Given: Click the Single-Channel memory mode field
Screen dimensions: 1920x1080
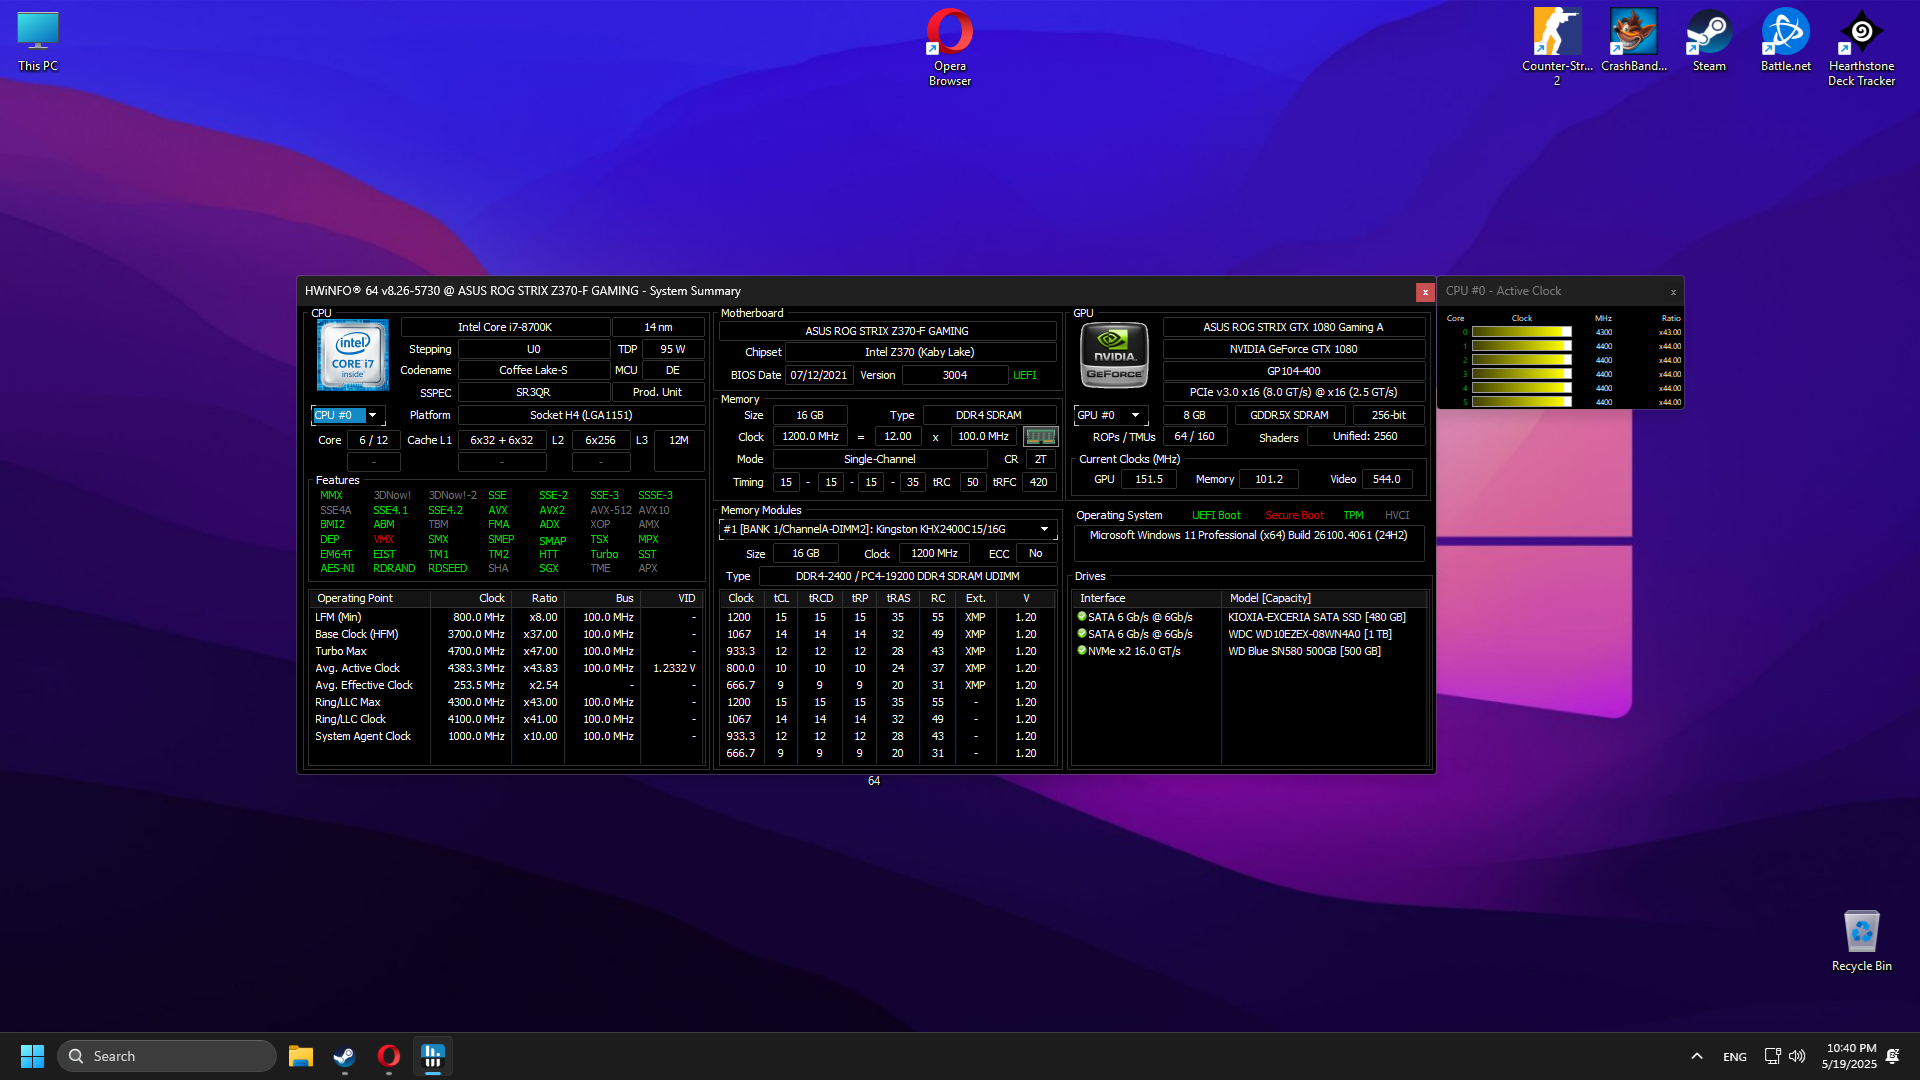Looking at the screenshot, I should point(880,459).
